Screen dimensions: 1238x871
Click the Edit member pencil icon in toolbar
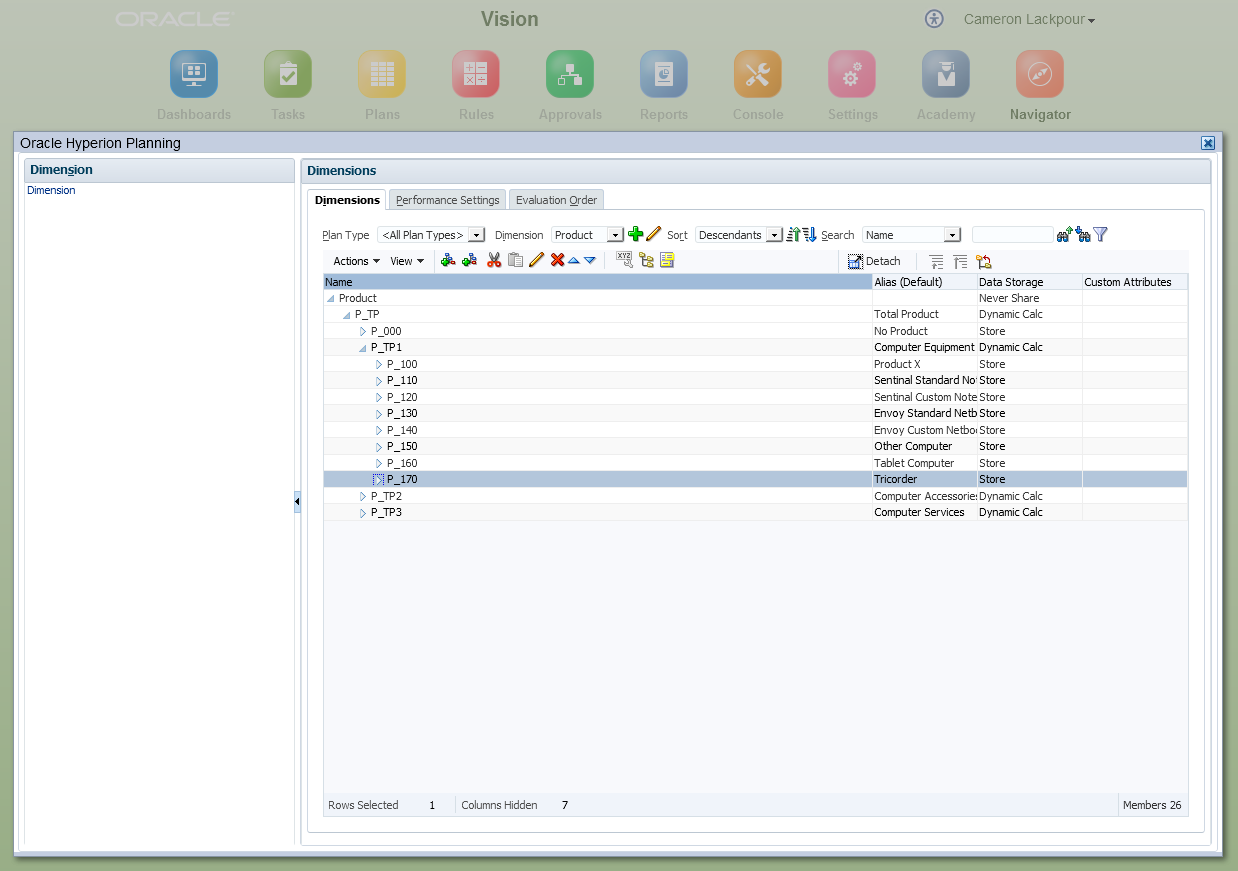click(x=536, y=260)
